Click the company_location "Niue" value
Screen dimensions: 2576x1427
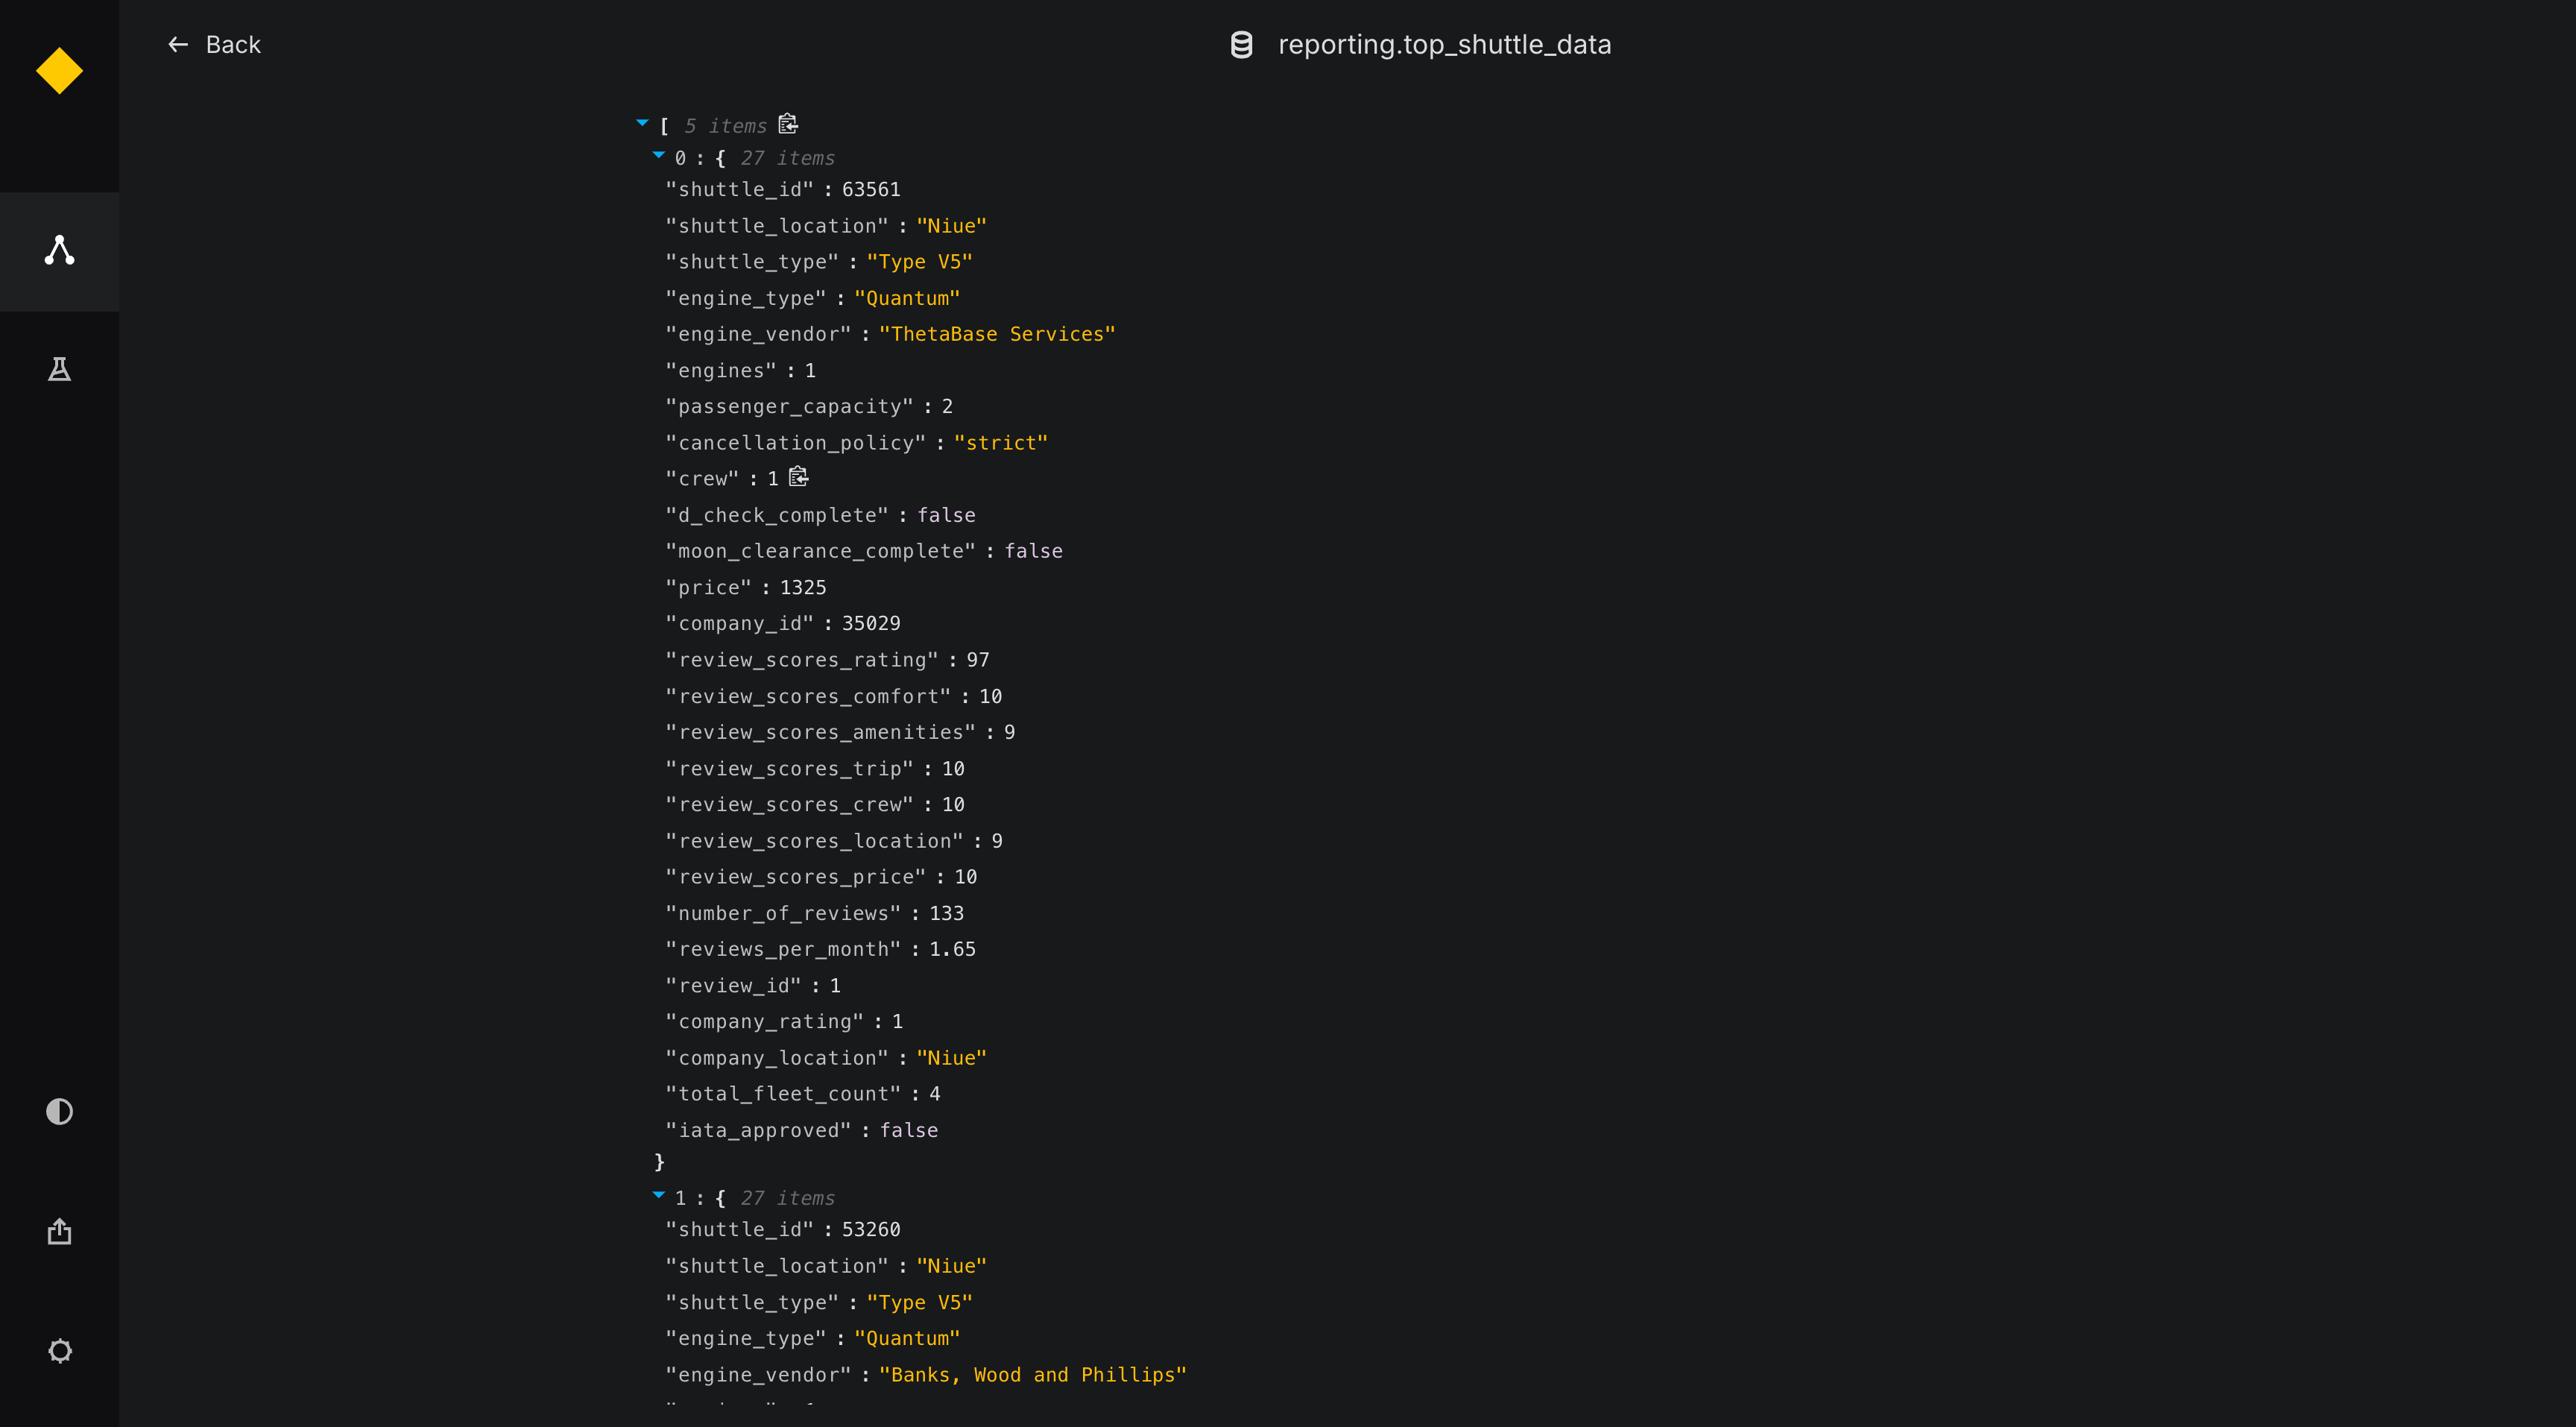(951, 1058)
